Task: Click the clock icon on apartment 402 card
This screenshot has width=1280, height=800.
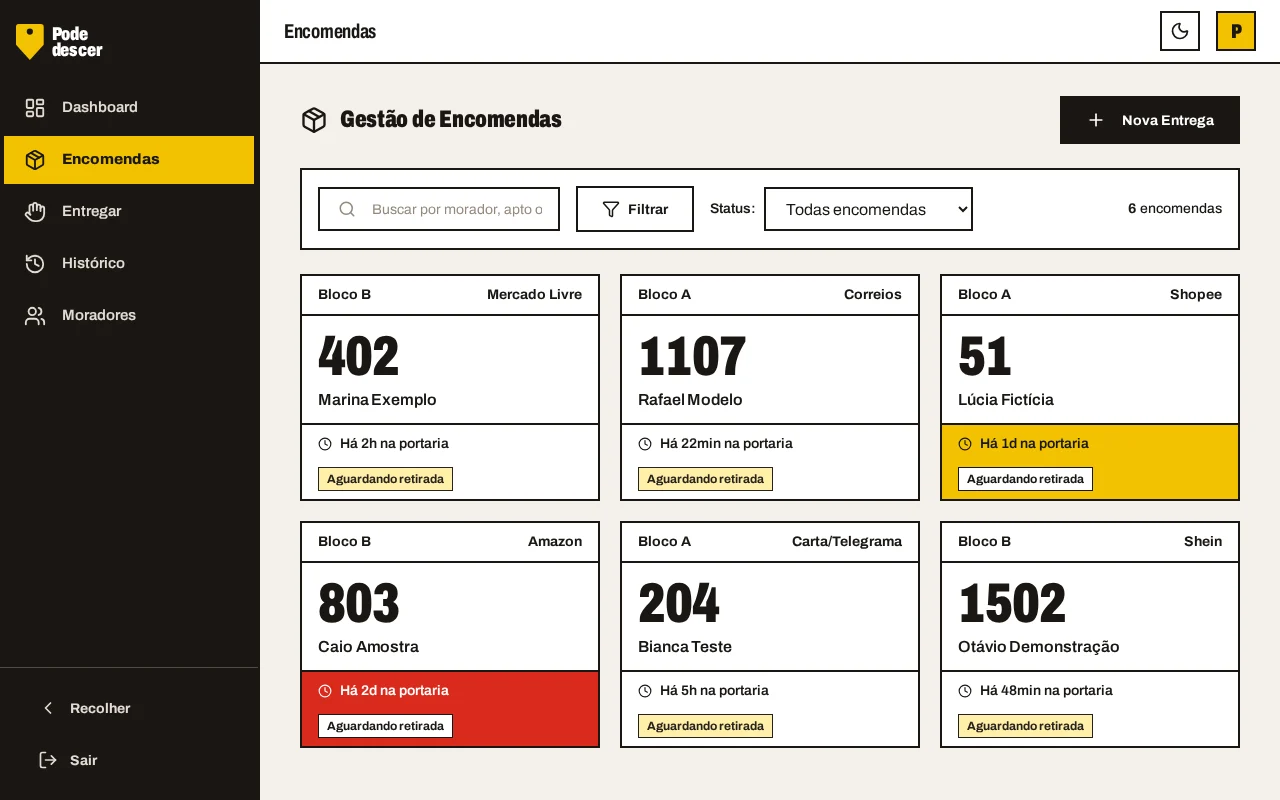Action: tap(325, 444)
